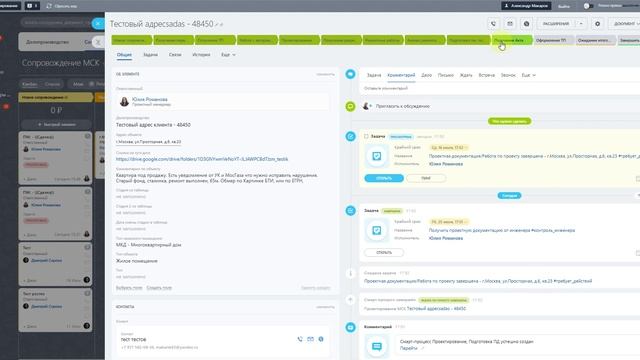Close the slider panel with blue X

(x=98, y=24)
